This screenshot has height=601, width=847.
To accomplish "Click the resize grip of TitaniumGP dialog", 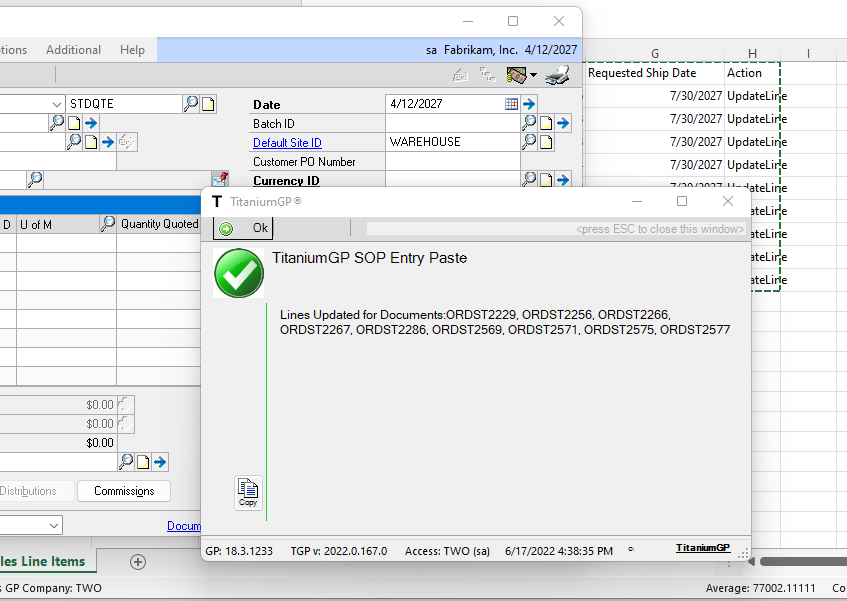I will click(743, 553).
